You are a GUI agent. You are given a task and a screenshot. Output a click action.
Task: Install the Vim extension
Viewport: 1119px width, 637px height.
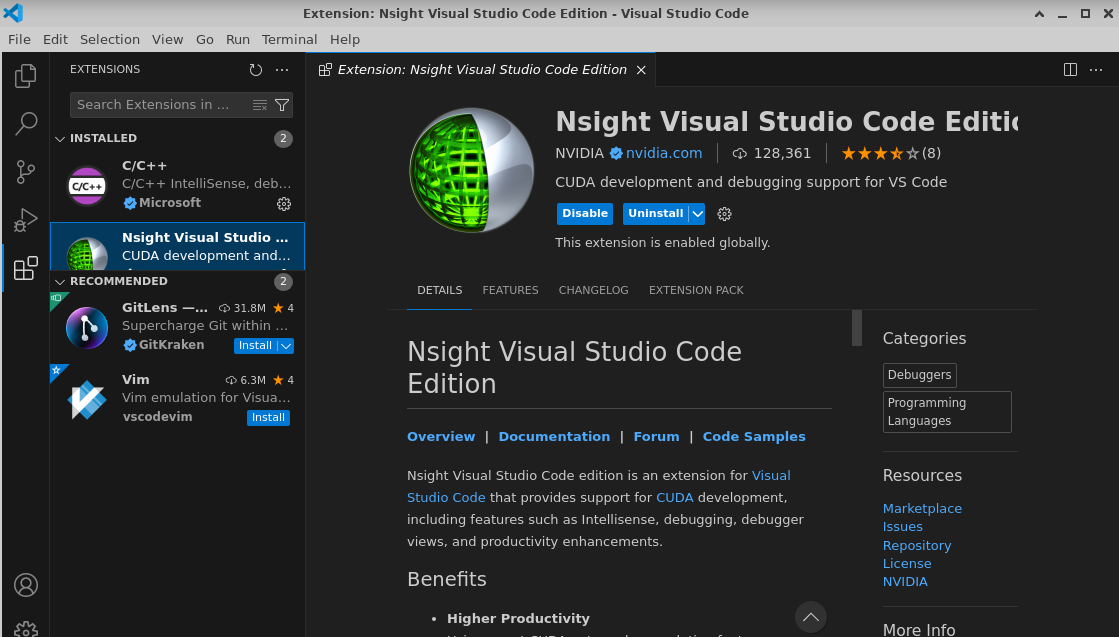click(x=268, y=418)
